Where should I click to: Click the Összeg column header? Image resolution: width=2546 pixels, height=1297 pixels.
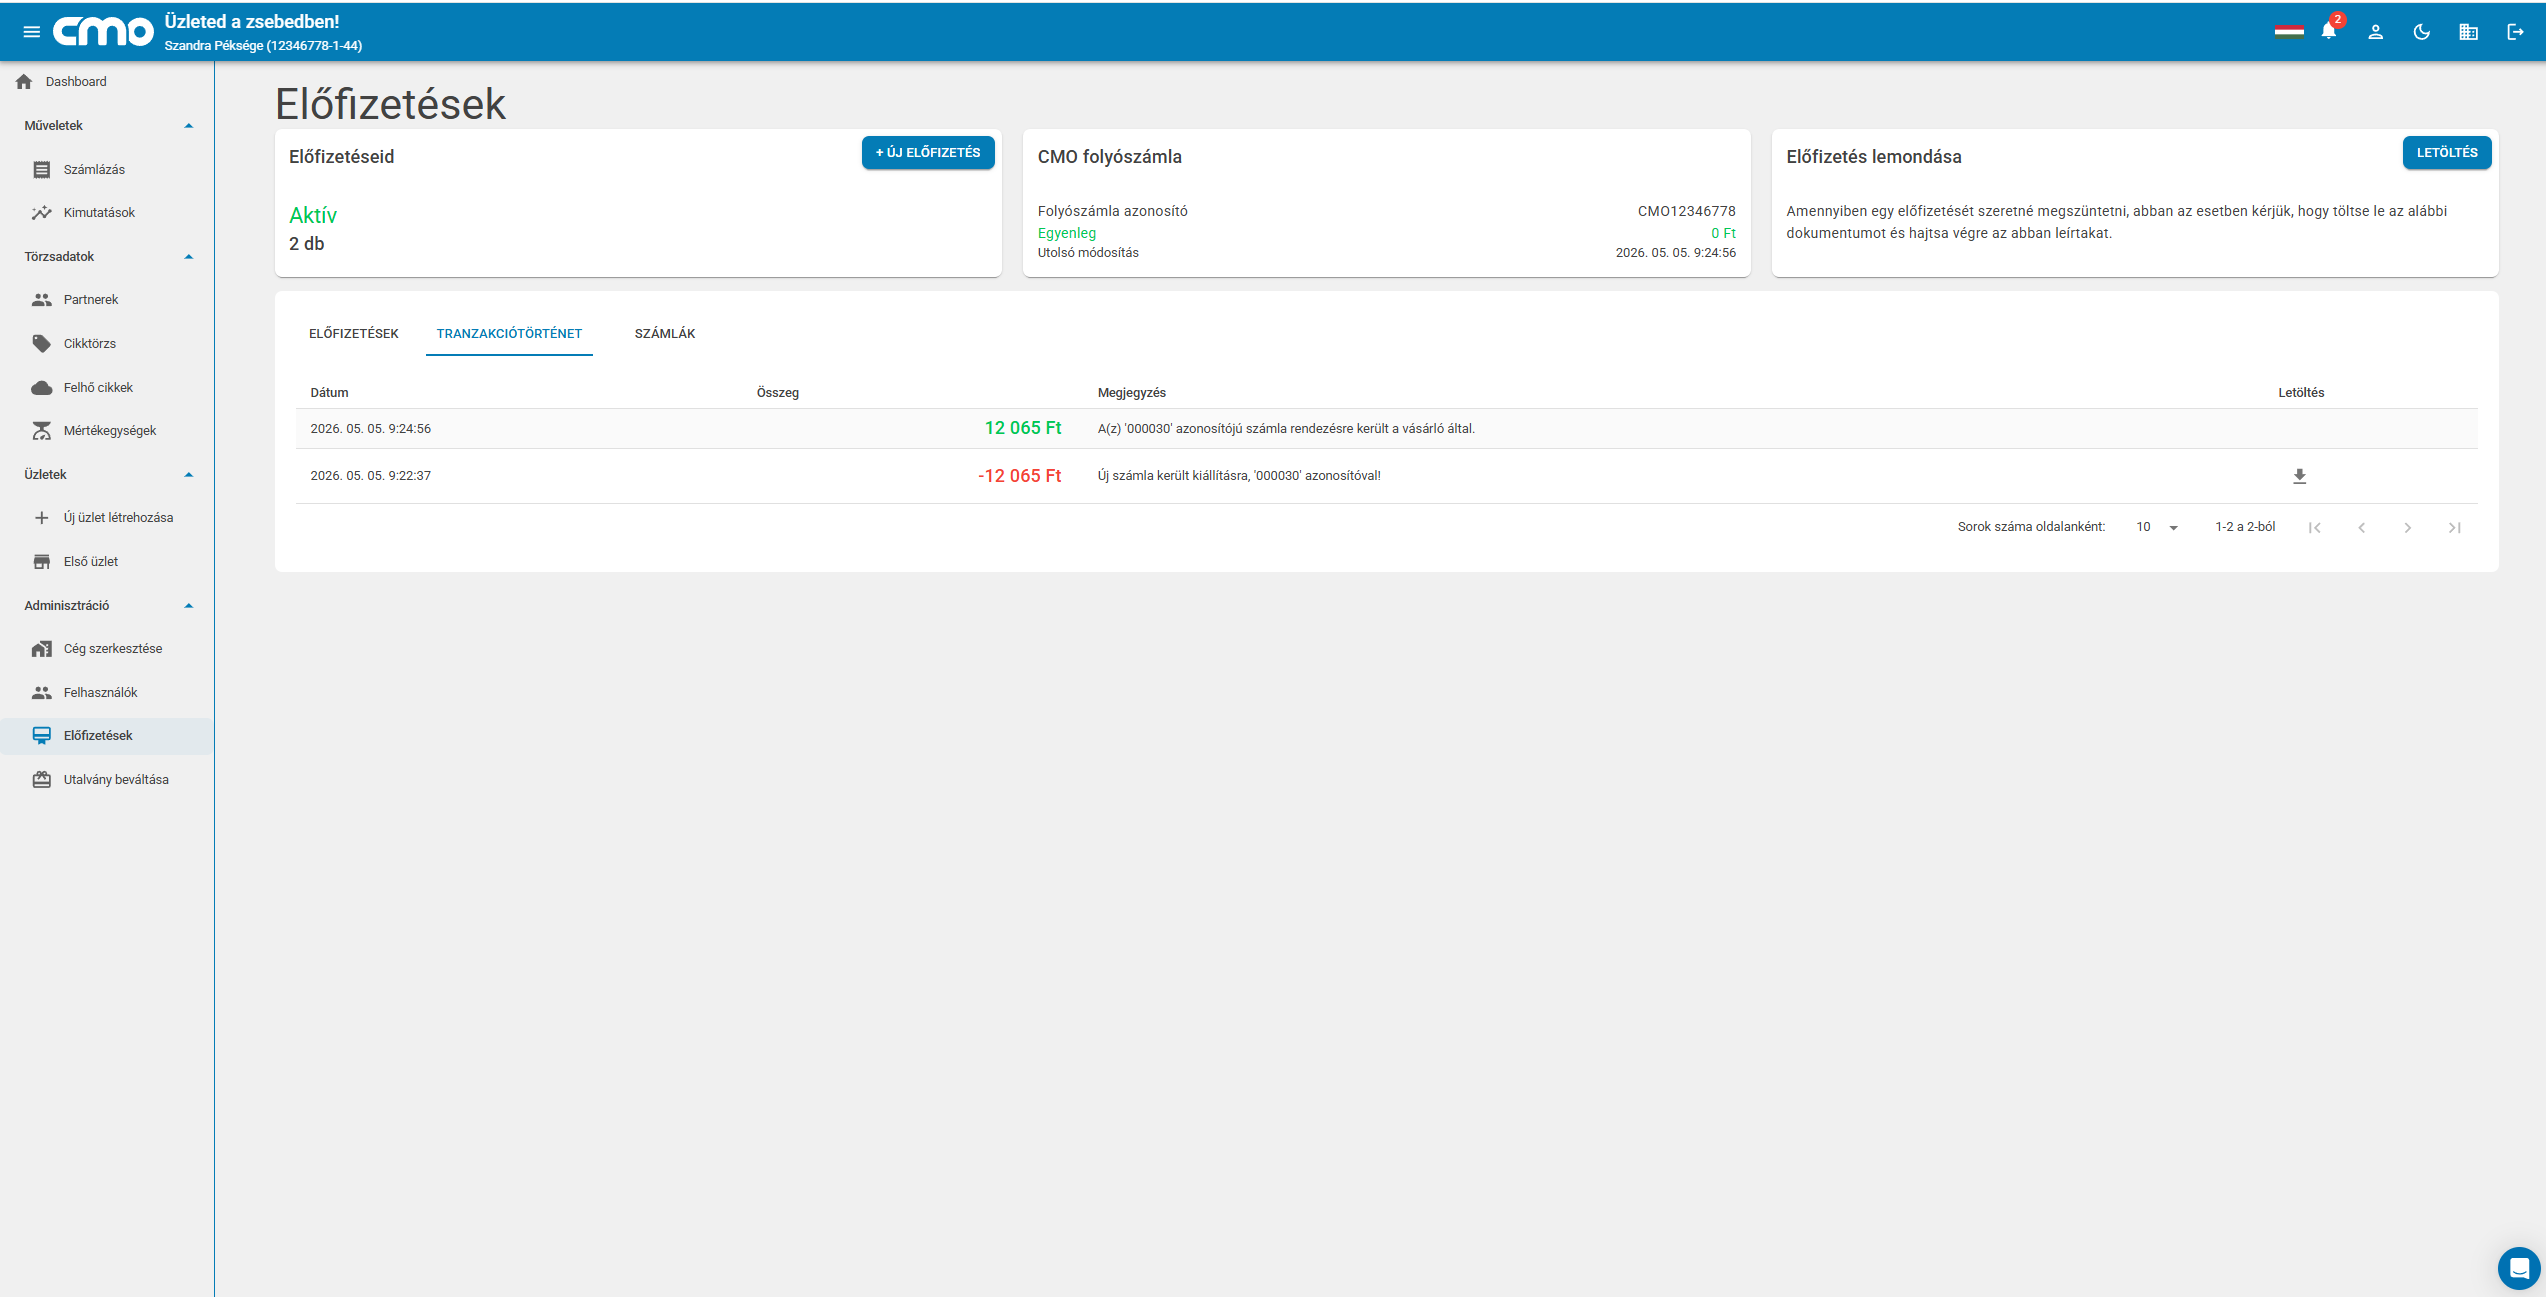click(x=778, y=393)
